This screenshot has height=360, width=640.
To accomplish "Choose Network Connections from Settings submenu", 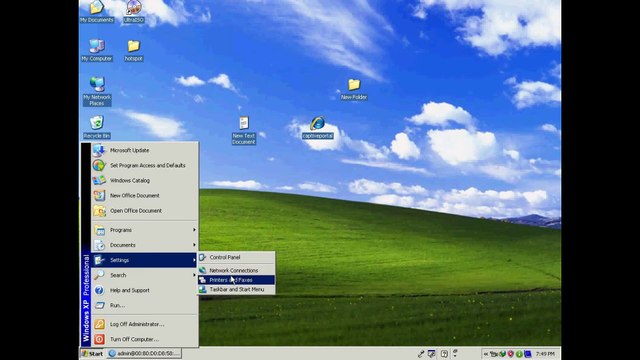I will pos(236,270).
